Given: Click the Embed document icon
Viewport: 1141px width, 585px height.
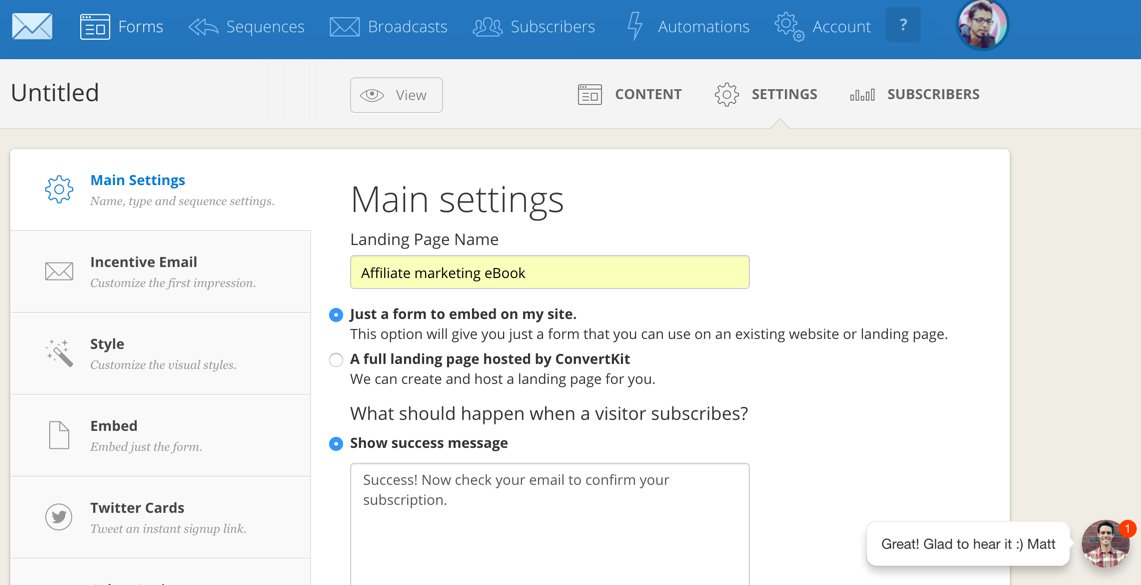Looking at the screenshot, I should coord(59,435).
